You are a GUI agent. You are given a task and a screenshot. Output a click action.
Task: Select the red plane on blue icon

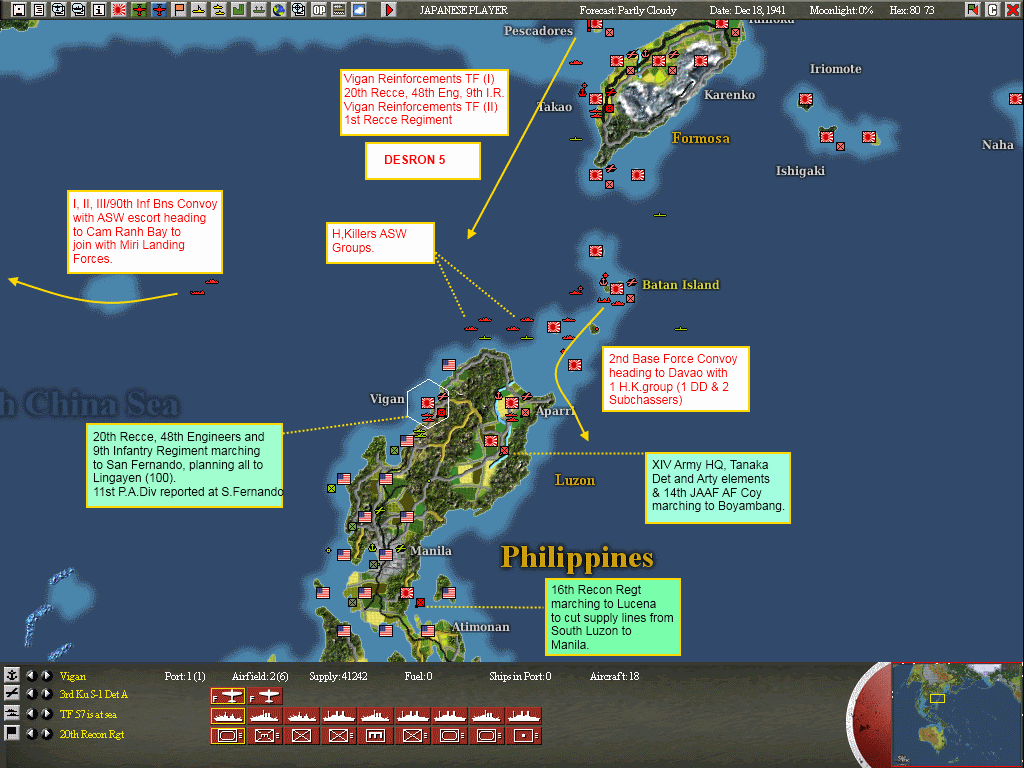point(159,10)
